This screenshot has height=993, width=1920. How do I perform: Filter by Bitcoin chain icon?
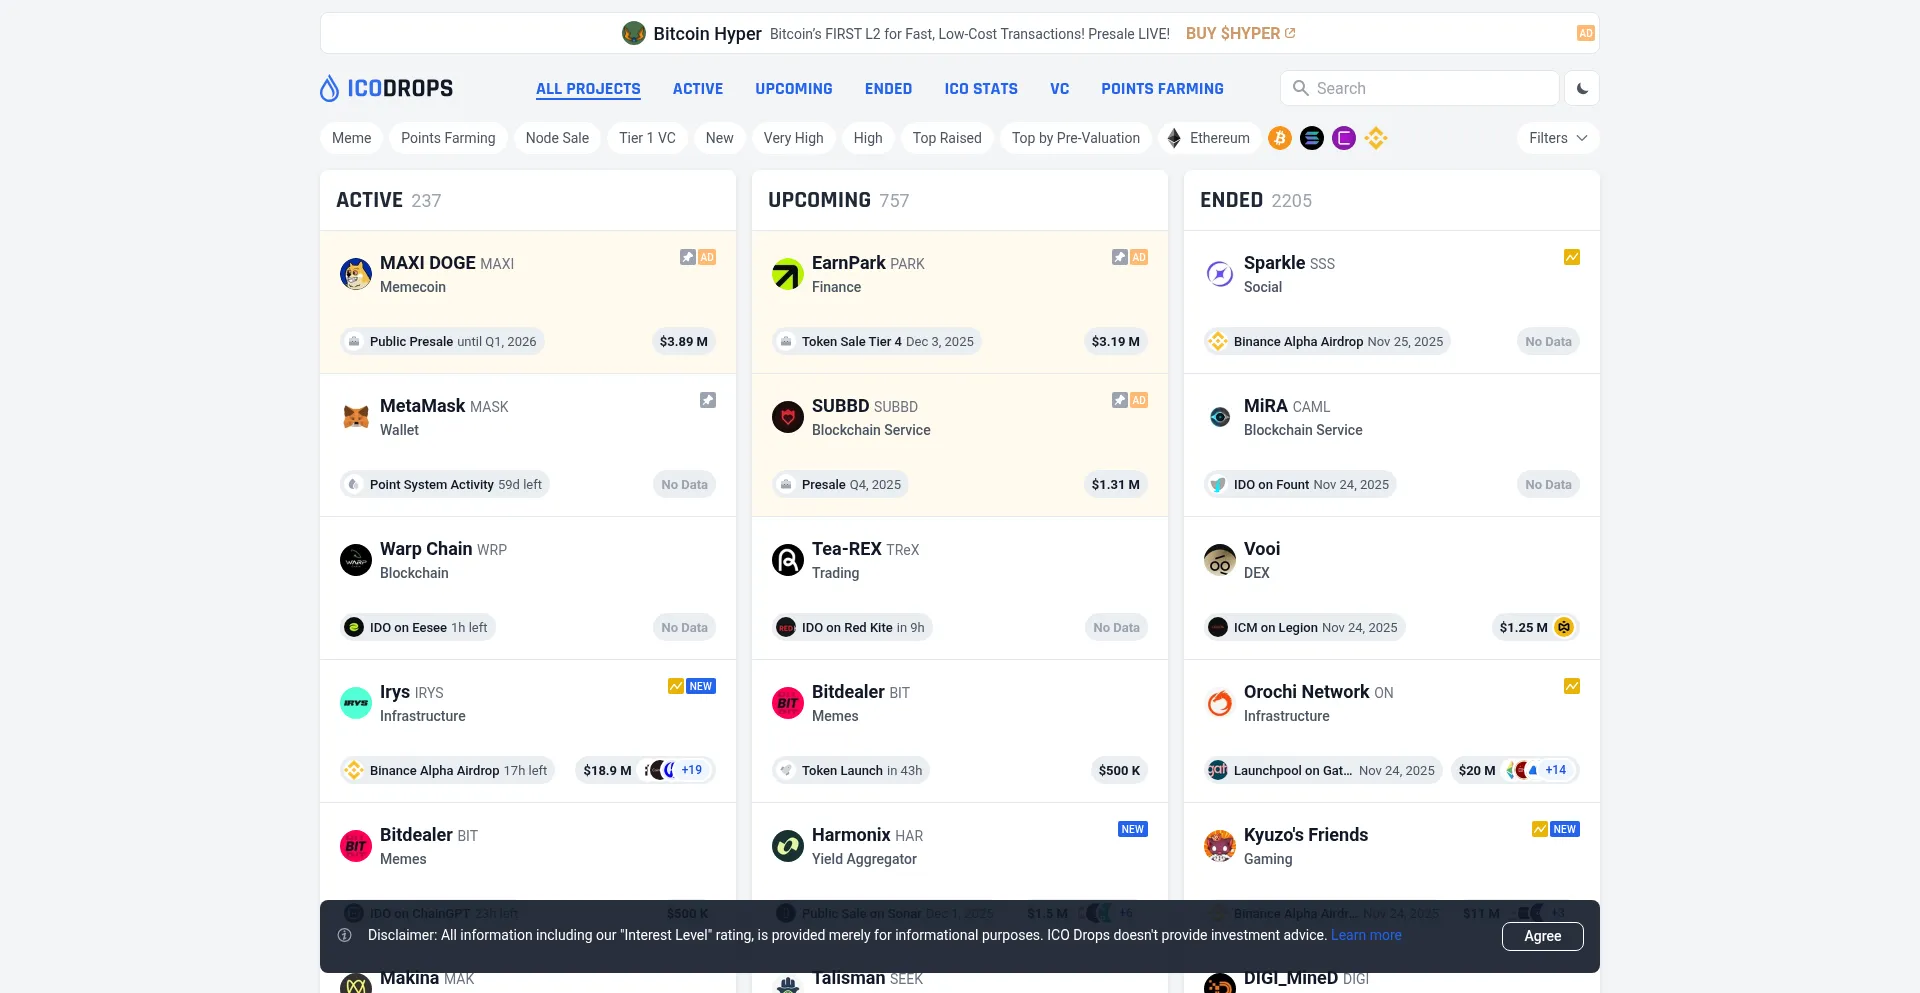click(1280, 138)
